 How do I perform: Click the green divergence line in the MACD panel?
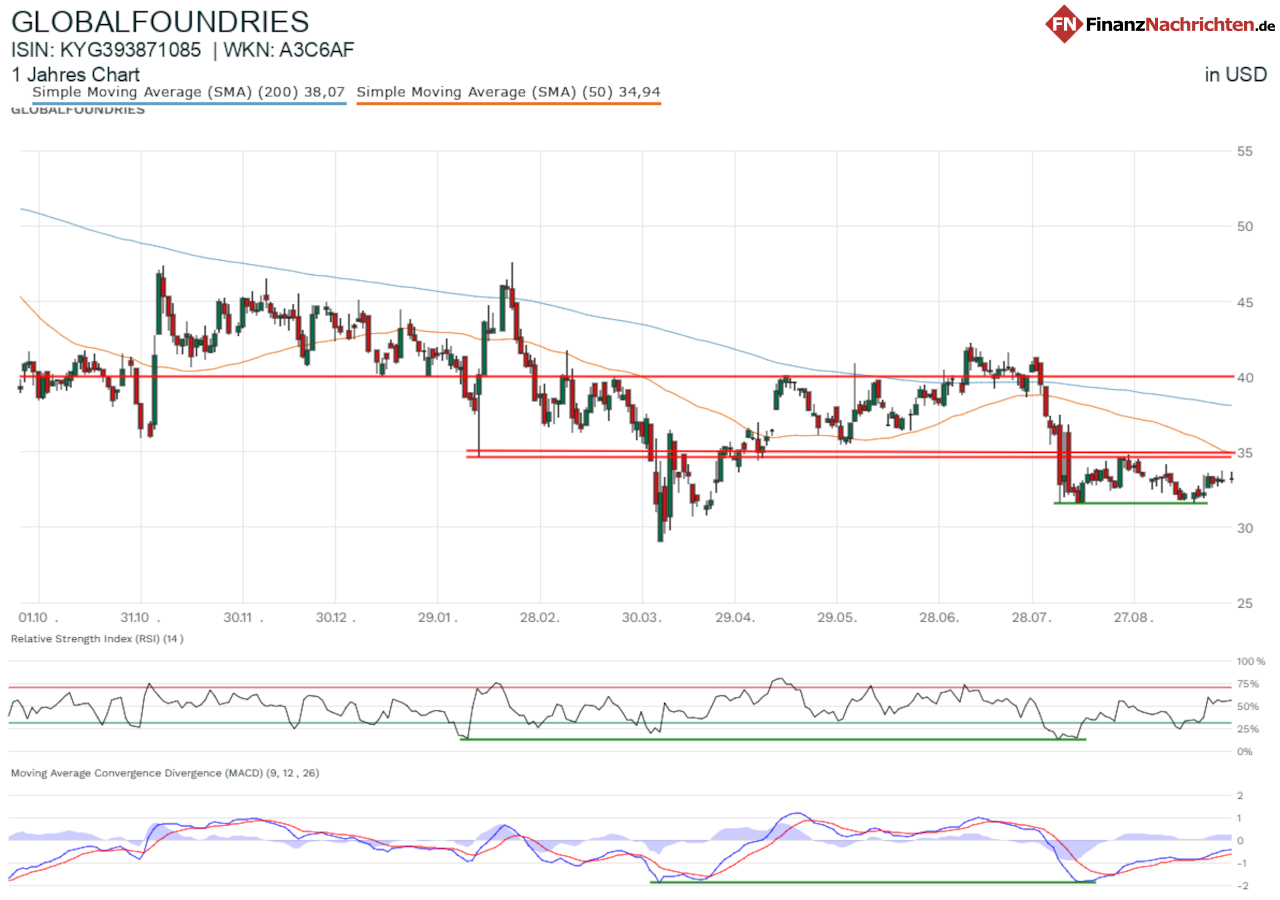click(x=873, y=882)
